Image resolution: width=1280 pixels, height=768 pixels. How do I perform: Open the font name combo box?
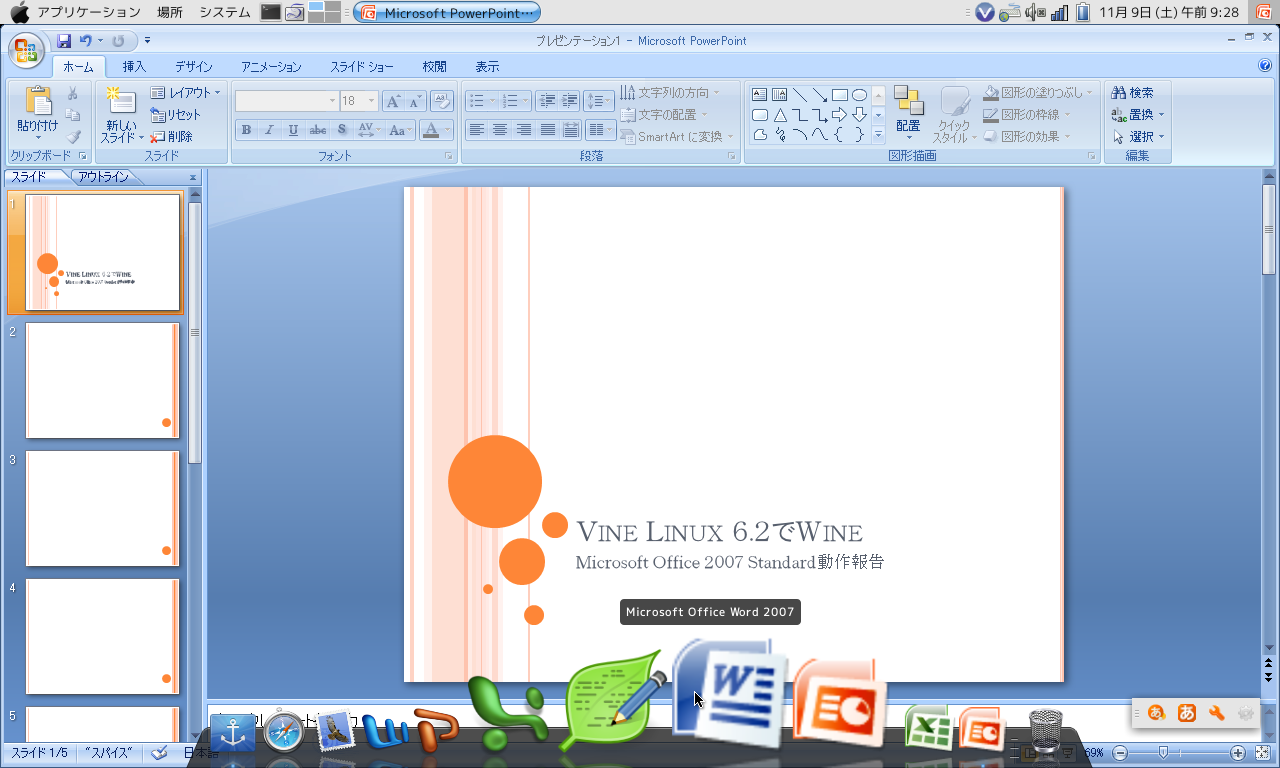pyautogui.click(x=287, y=101)
